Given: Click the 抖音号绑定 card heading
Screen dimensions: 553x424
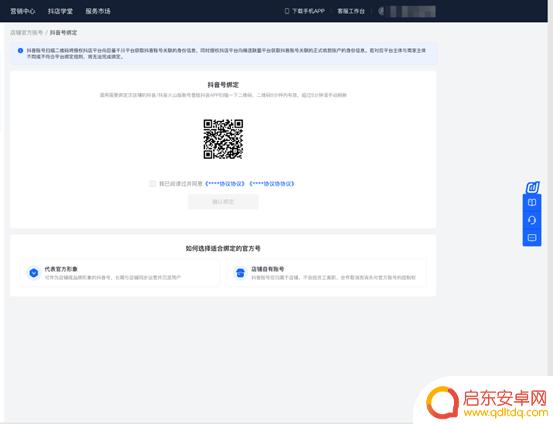Looking at the screenshot, I should pyautogui.click(x=223, y=85).
